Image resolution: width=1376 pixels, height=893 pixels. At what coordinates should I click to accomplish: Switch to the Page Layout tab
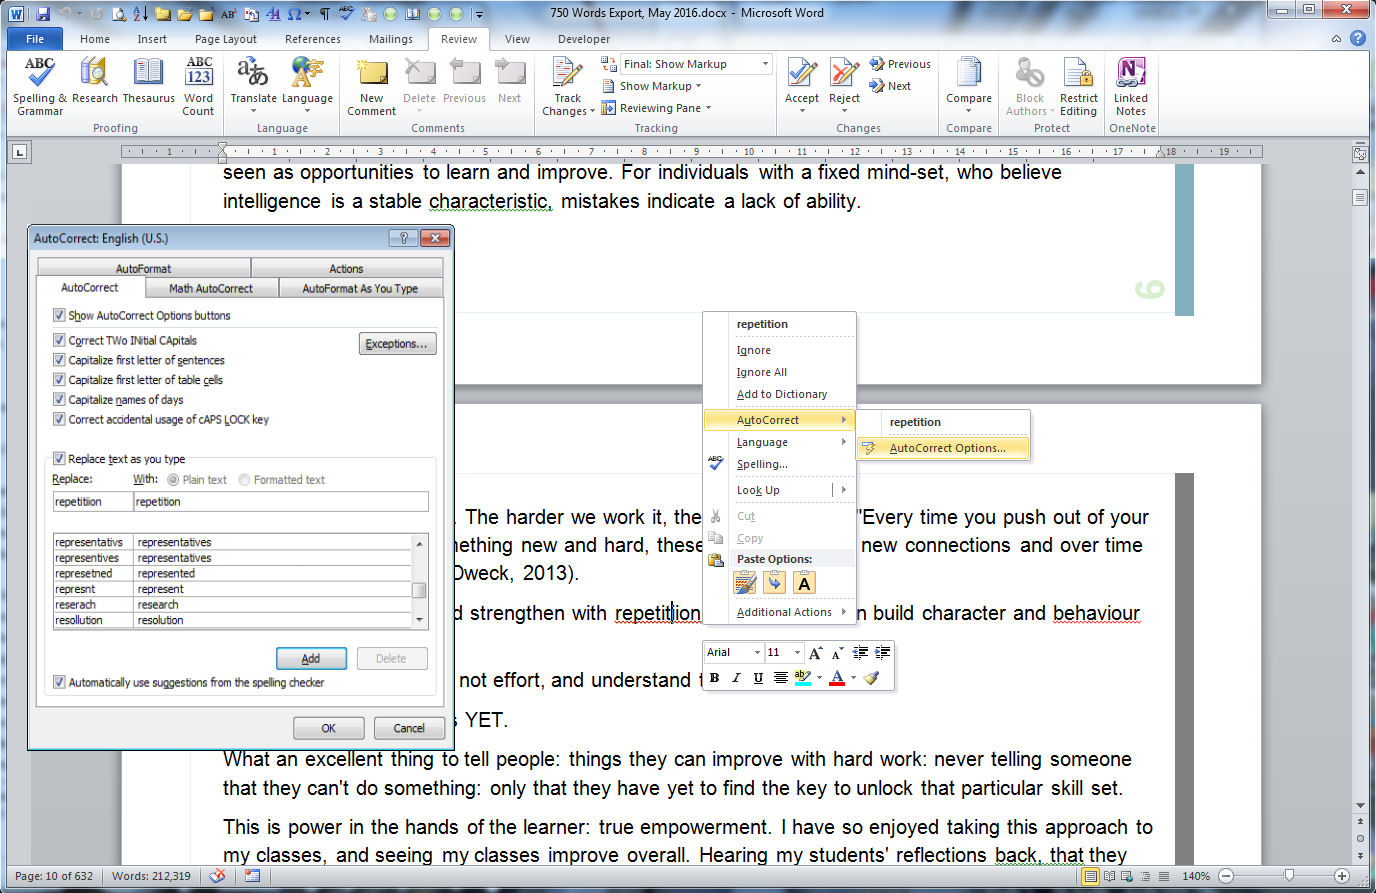click(226, 39)
